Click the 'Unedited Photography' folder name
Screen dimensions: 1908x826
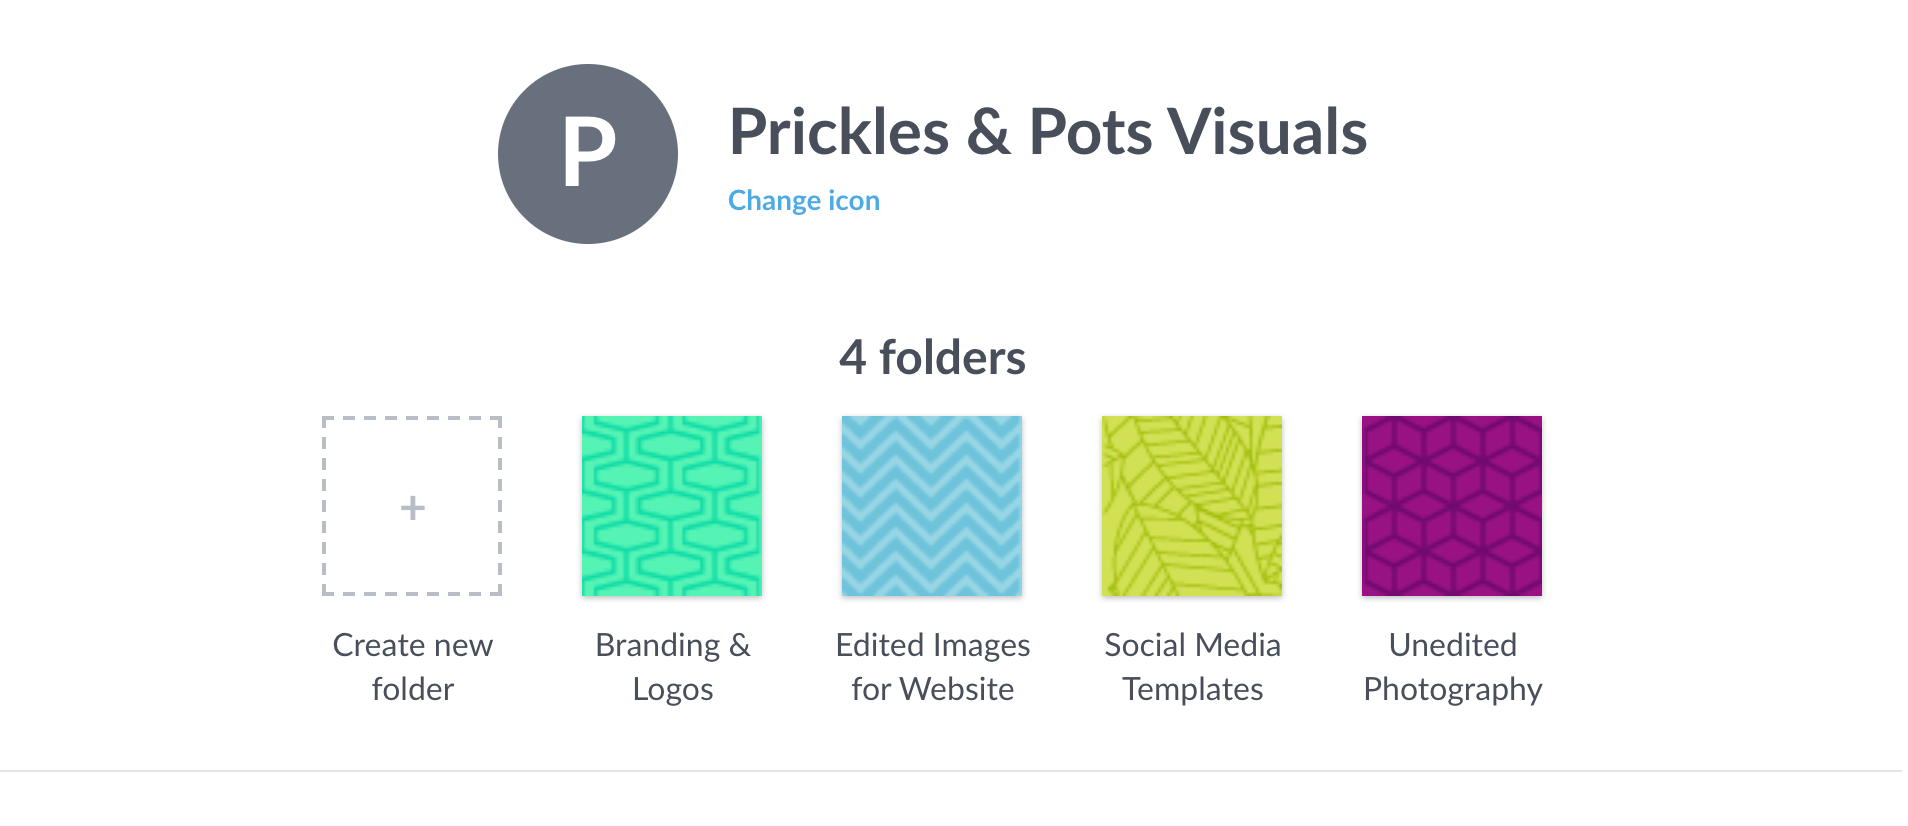pyautogui.click(x=1452, y=667)
